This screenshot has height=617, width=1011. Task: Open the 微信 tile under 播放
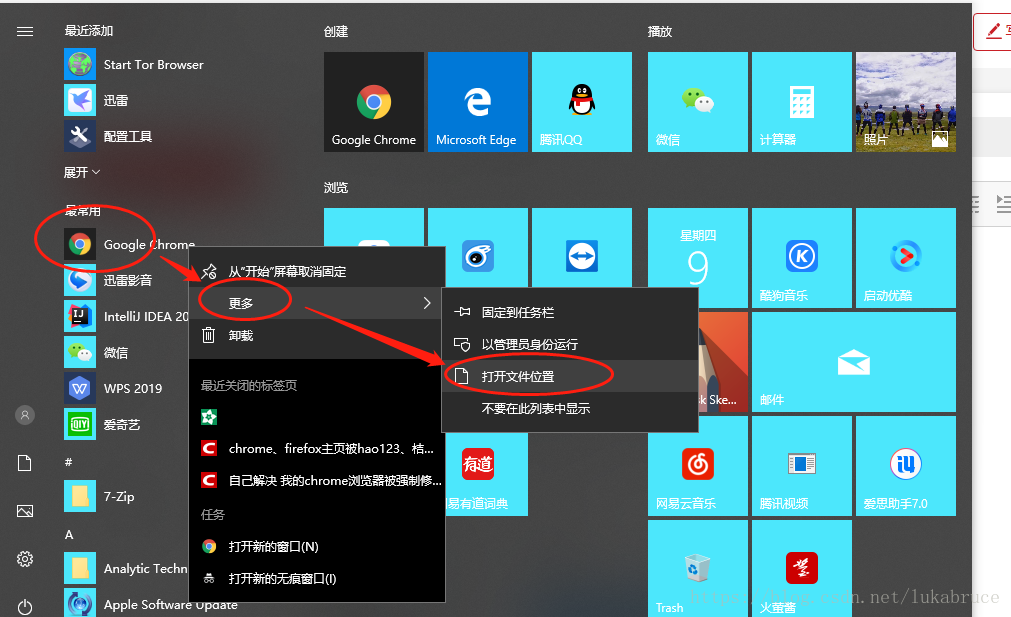(x=698, y=102)
